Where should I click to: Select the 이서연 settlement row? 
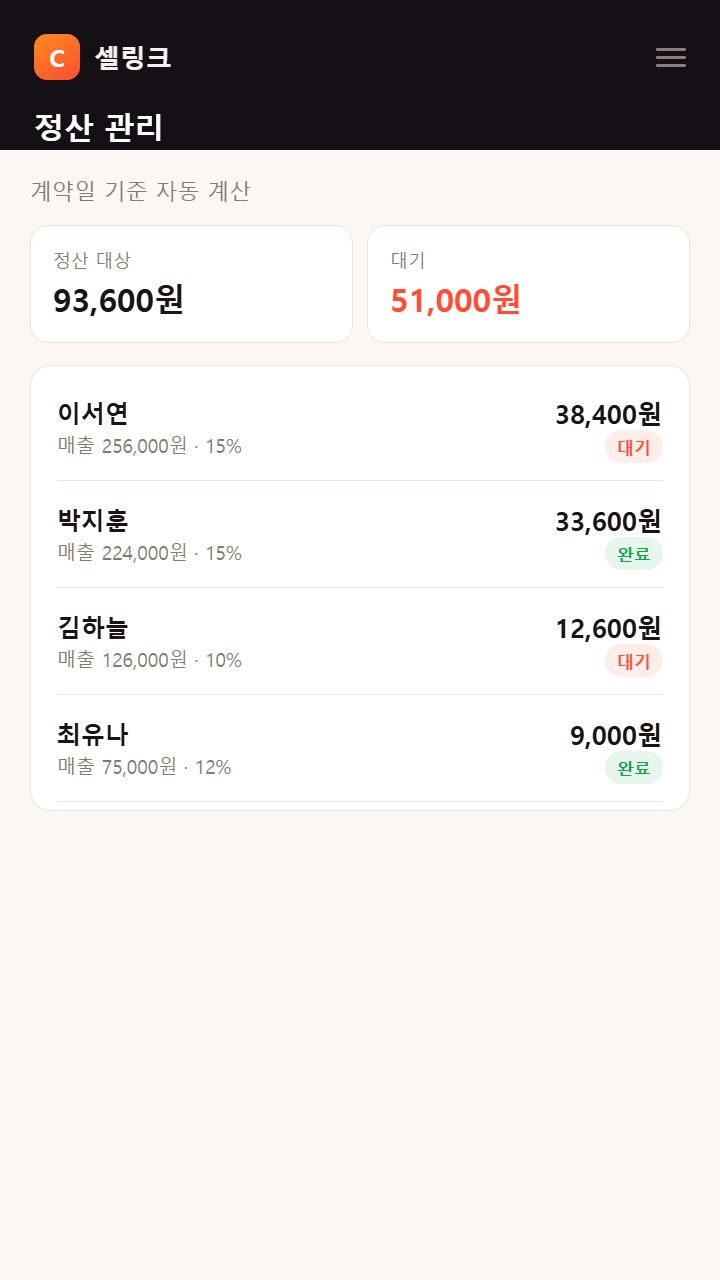(360, 427)
